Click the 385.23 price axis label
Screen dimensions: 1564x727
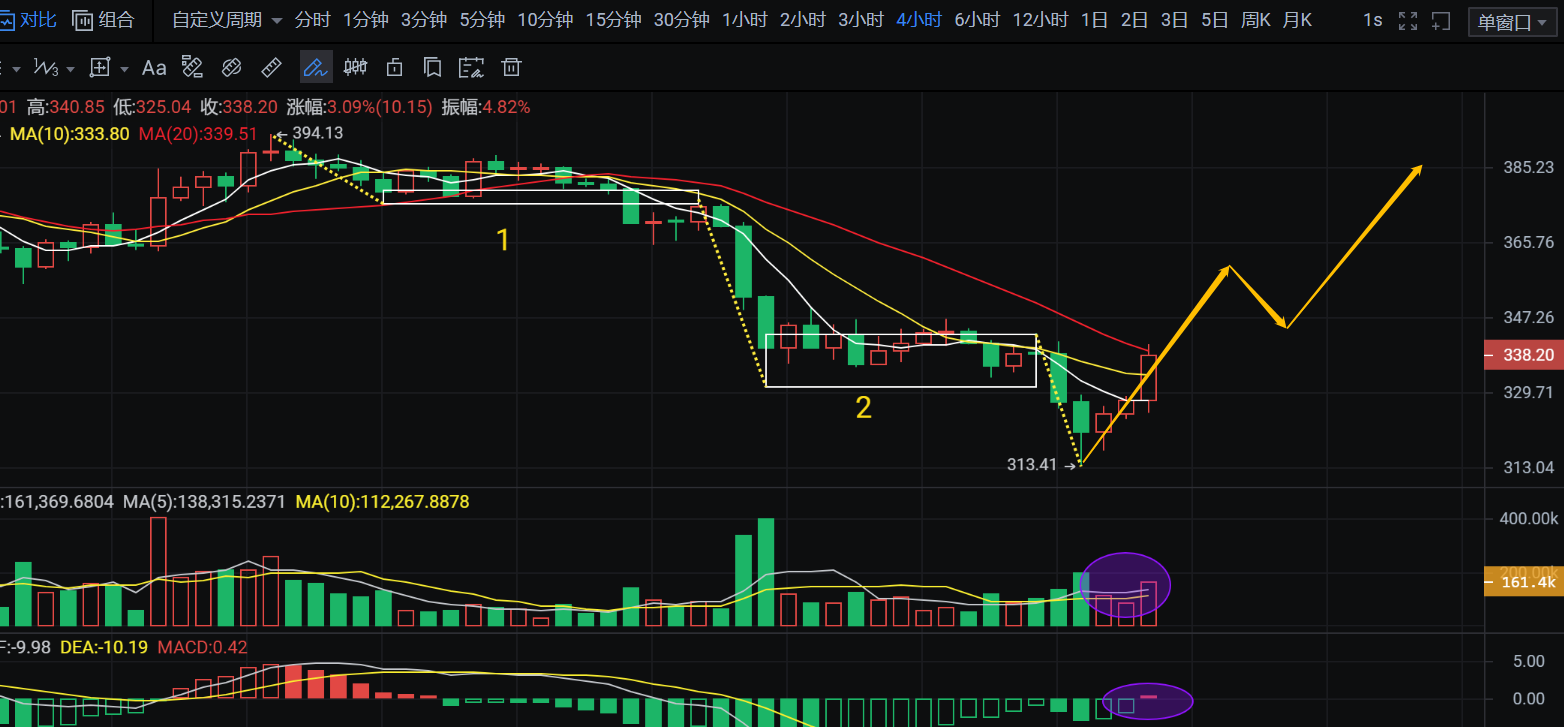click(x=1529, y=167)
